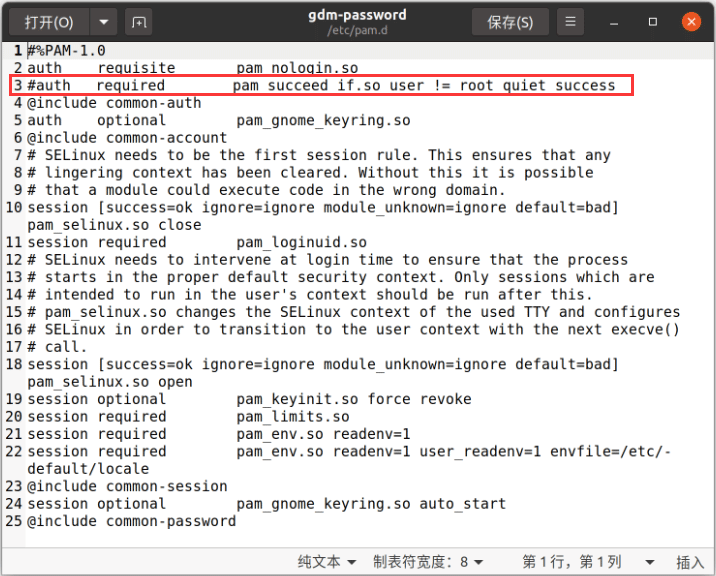The height and width of the screenshot is (576, 716).
Task: Click the #%PAM-1.0 first line
Action: click(66, 50)
